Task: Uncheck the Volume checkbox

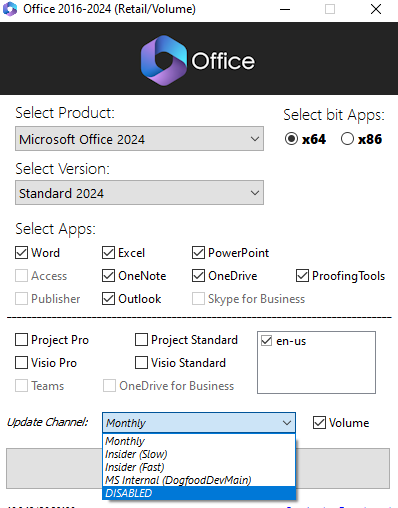Action: (x=319, y=423)
